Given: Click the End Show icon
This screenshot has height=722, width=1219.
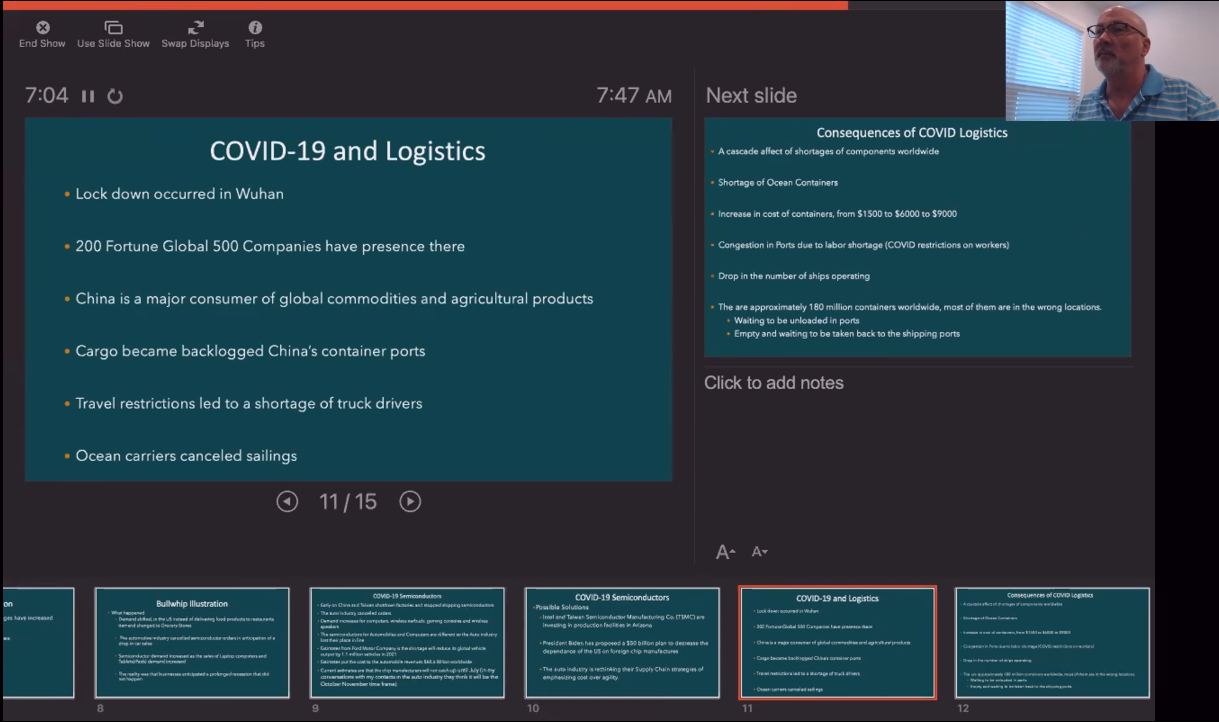Looking at the screenshot, I should [x=42, y=28].
